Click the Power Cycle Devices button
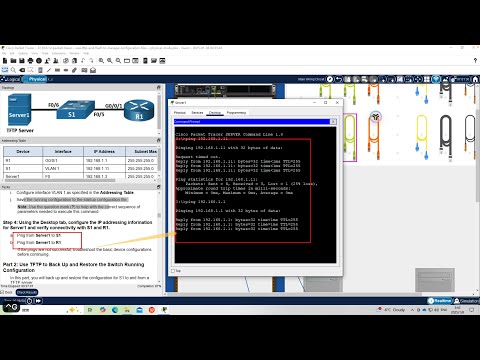This screenshot has height=360, width=480. tap(29, 301)
